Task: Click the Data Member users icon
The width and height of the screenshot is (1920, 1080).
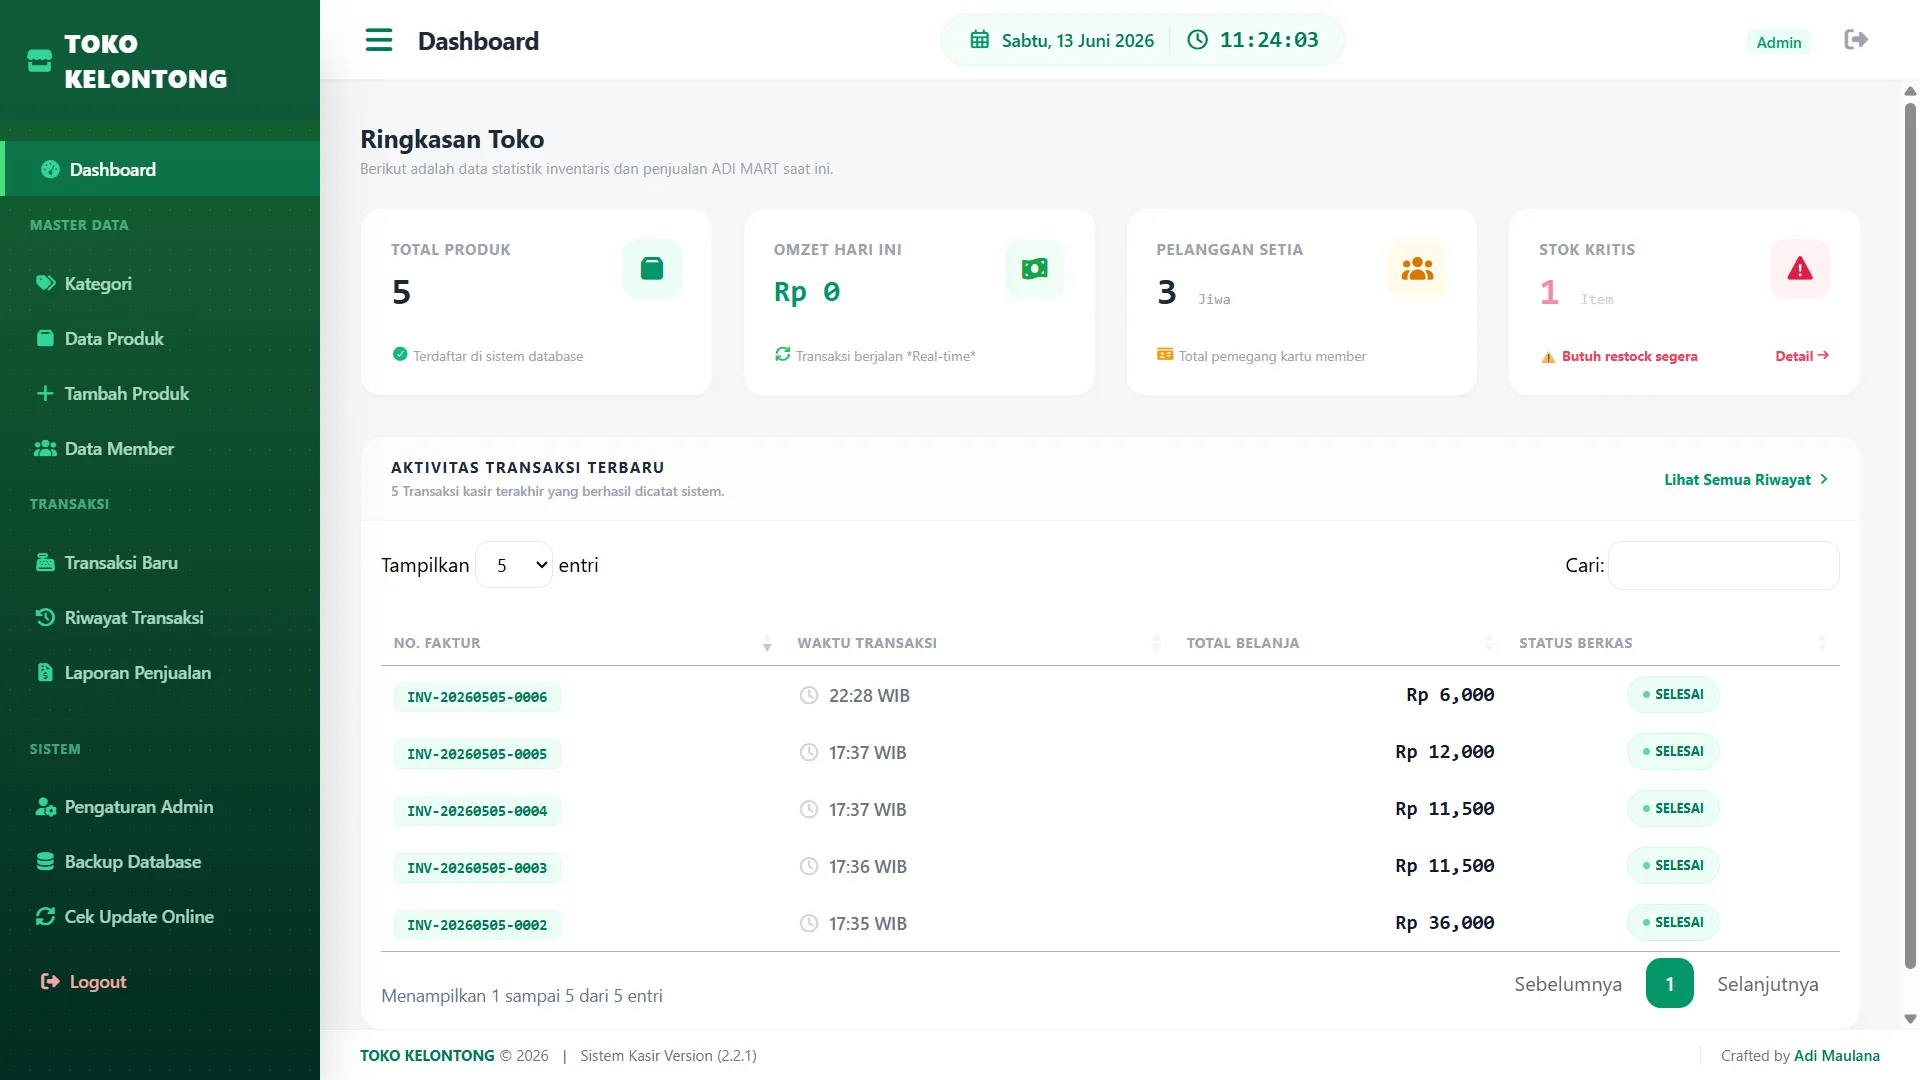Action: click(45, 448)
